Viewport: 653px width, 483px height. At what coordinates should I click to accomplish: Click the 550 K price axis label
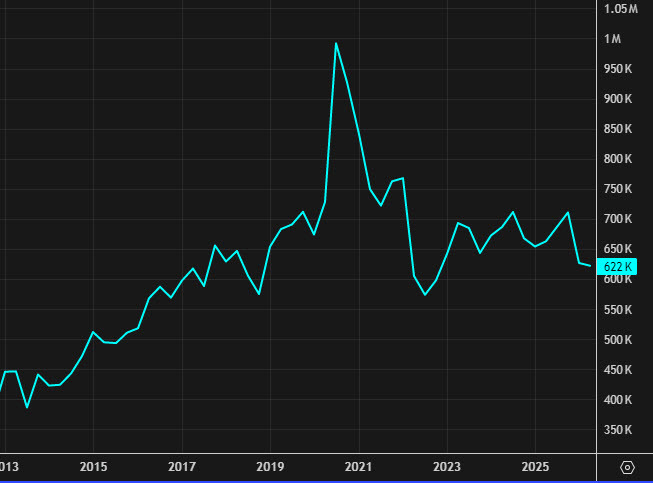(618, 310)
